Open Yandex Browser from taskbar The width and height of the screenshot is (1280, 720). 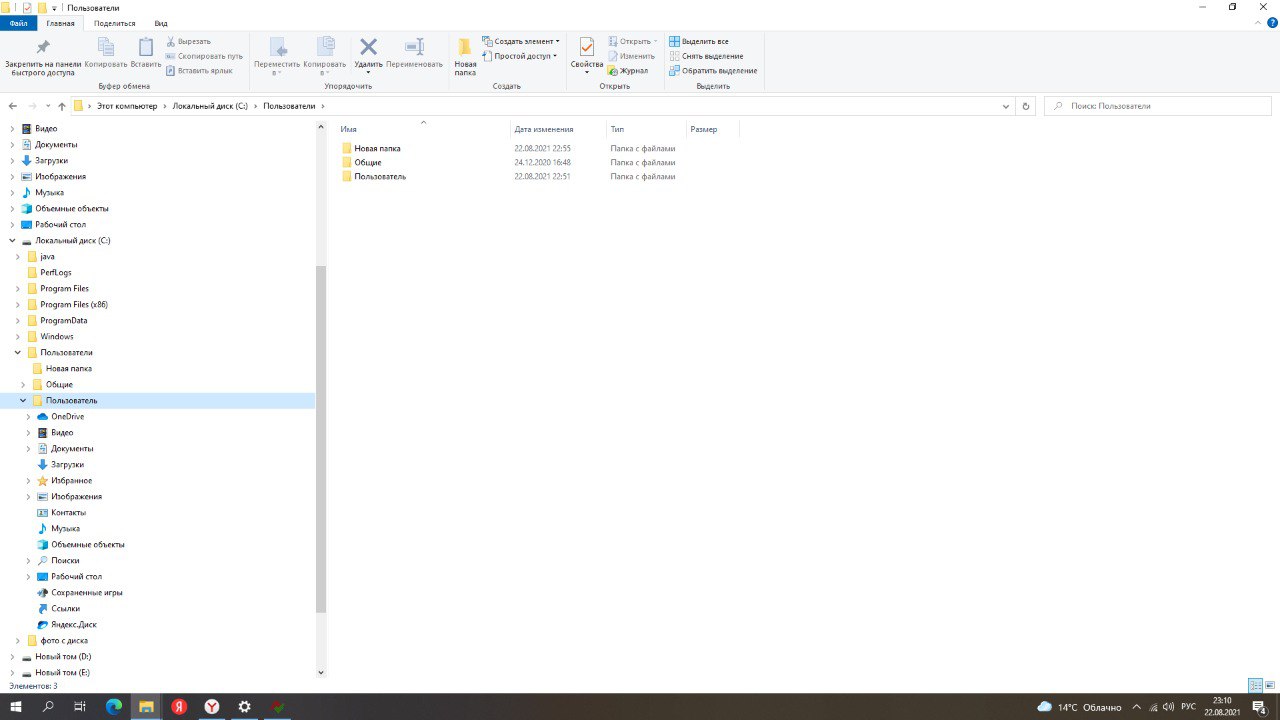pyautogui.click(x=212, y=707)
